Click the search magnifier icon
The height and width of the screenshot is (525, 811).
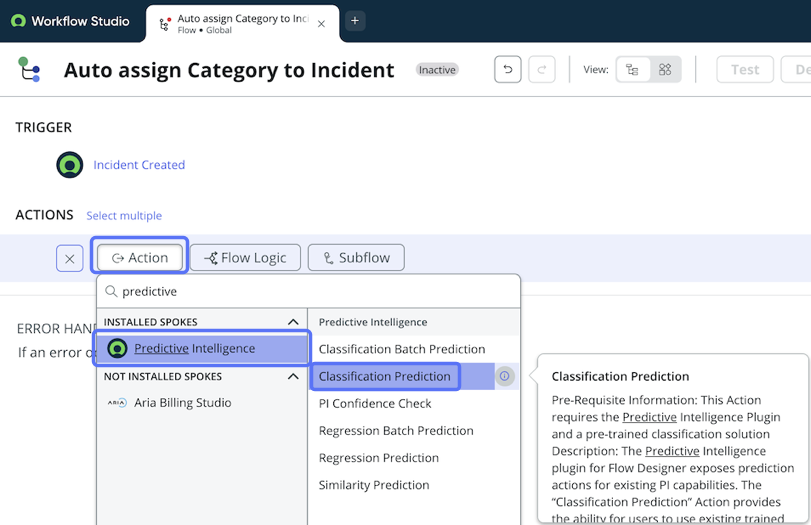tap(111, 291)
